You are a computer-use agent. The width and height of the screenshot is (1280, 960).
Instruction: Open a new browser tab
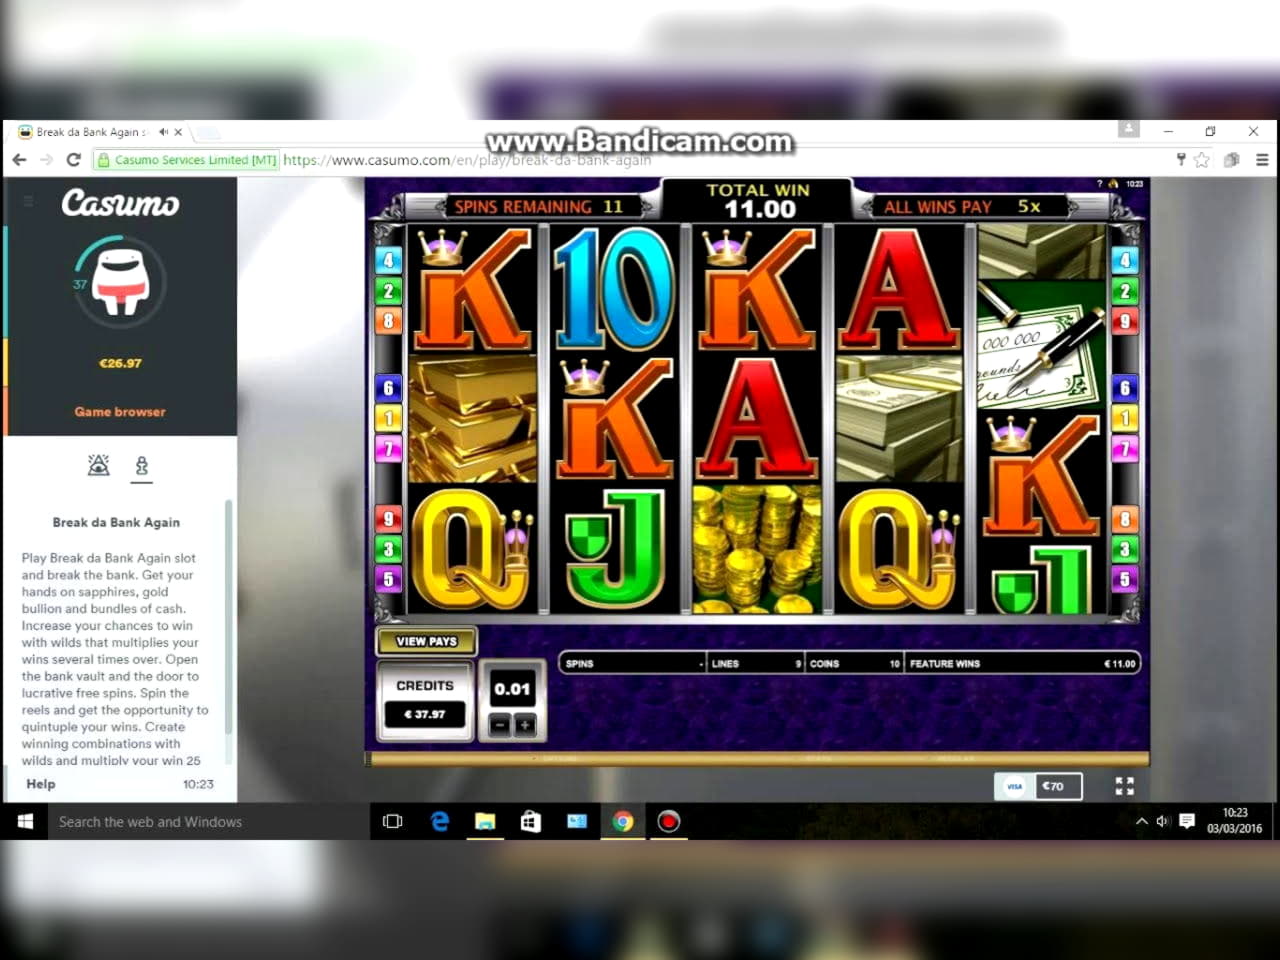click(x=207, y=132)
